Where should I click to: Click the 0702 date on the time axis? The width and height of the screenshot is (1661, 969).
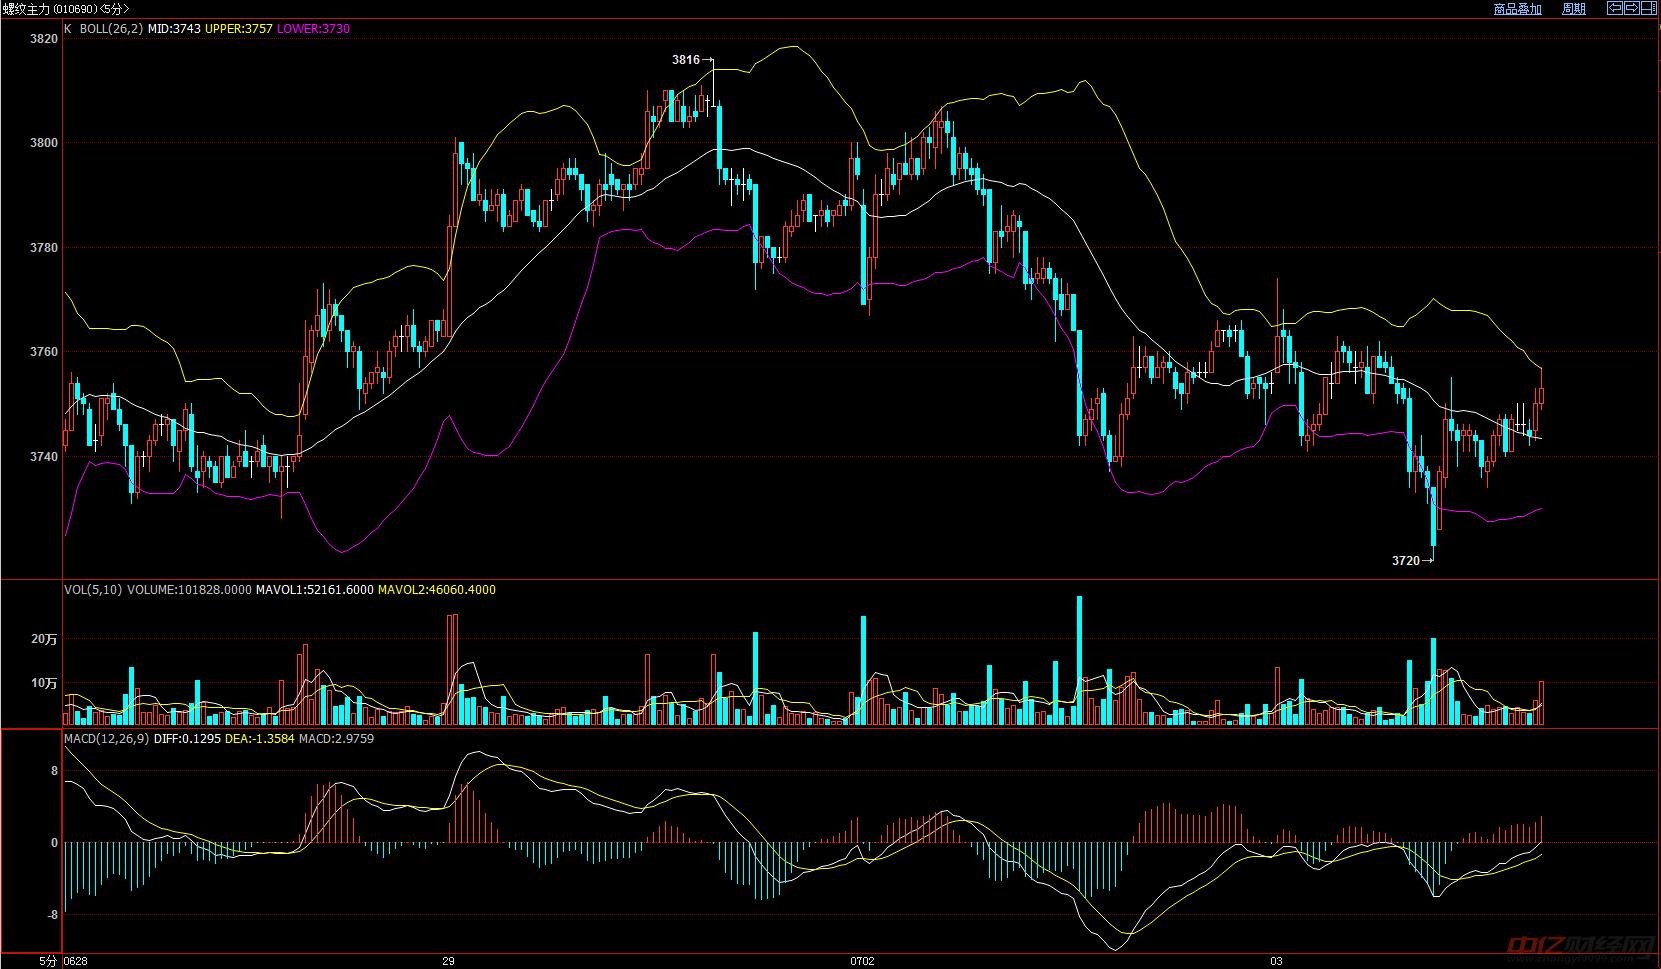pos(862,961)
